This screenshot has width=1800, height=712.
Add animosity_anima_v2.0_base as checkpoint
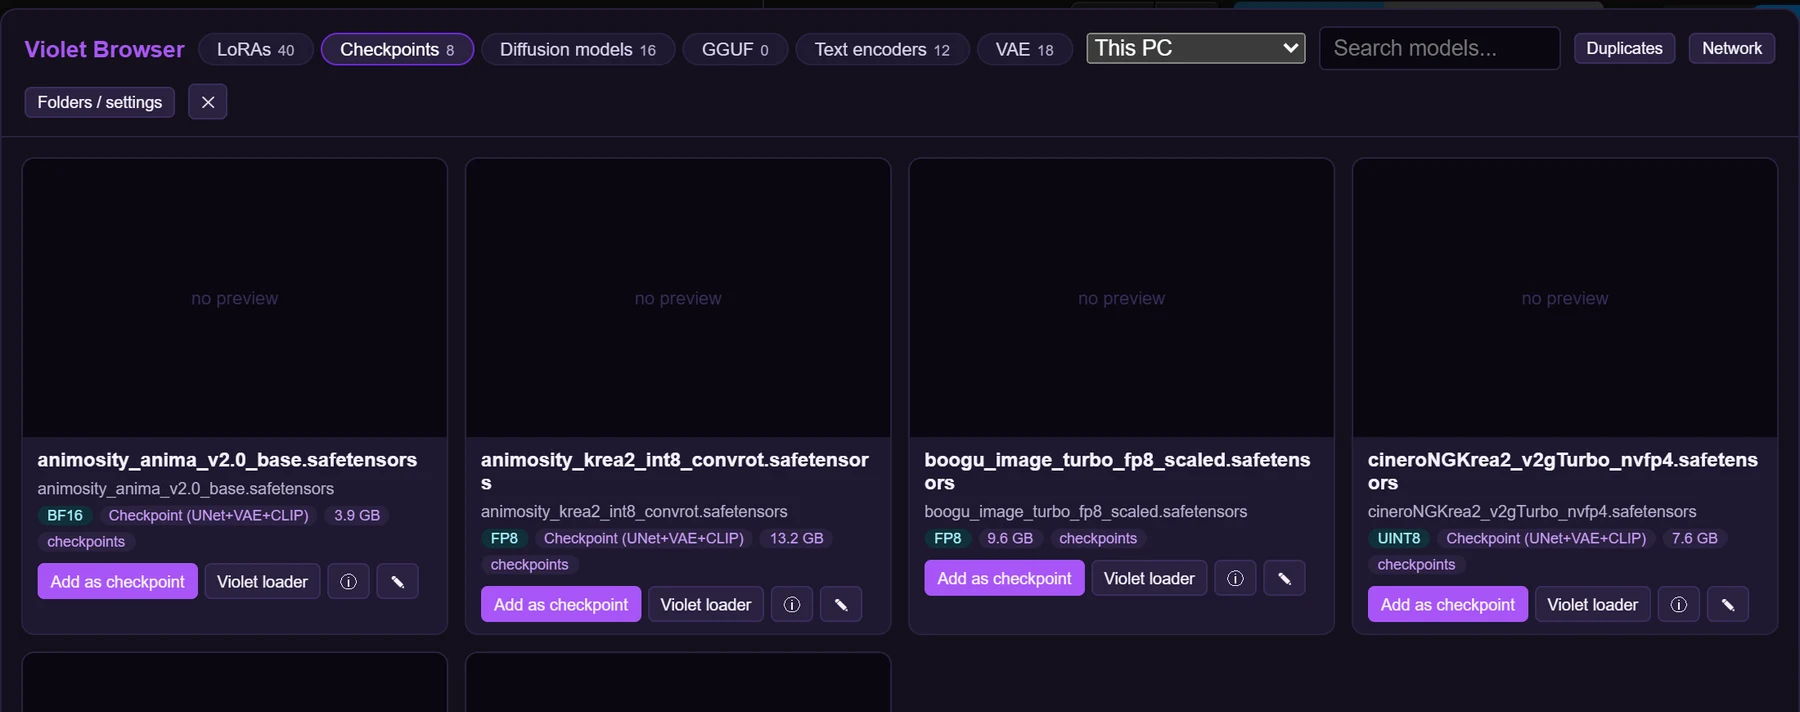118,582
